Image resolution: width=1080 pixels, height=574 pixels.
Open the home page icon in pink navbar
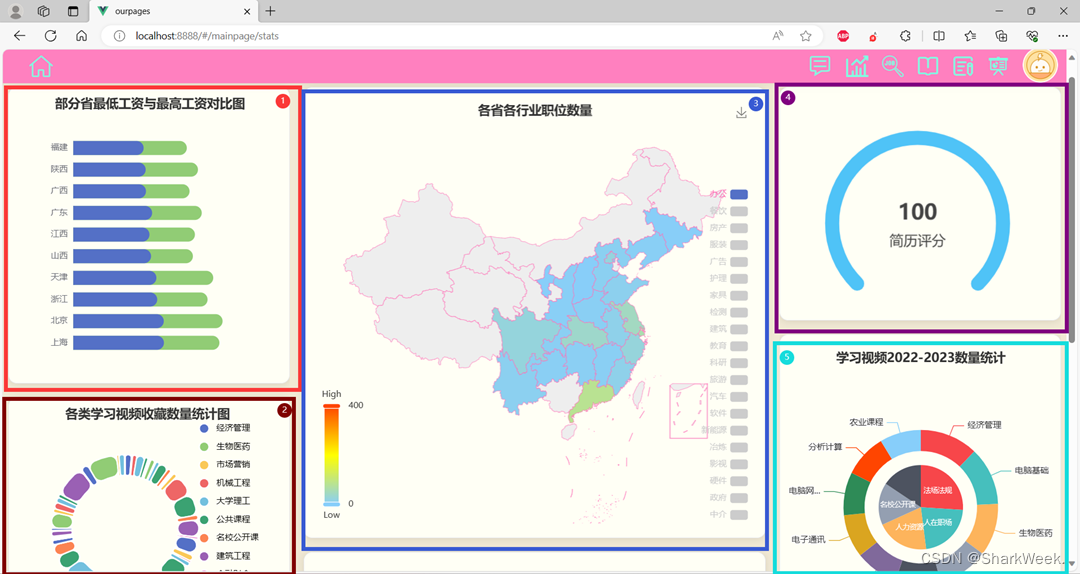point(41,67)
